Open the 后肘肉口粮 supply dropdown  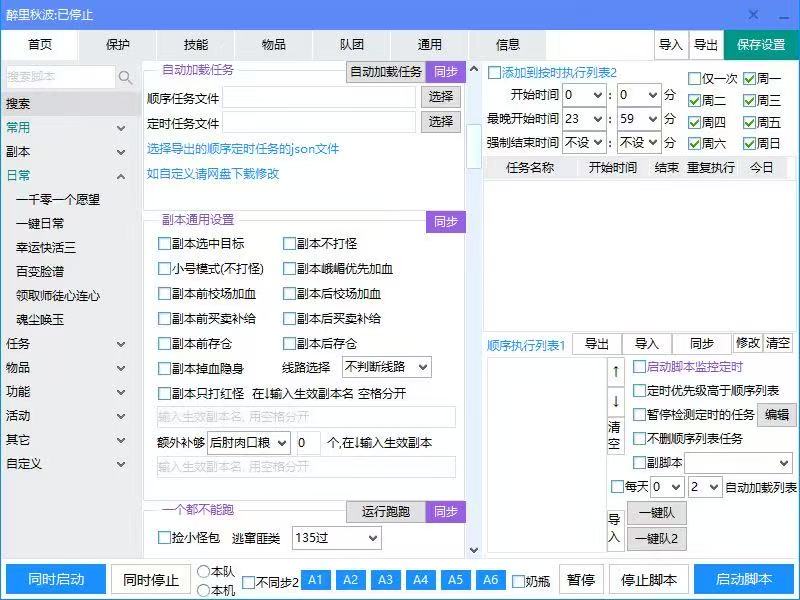pyautogui.click(x=248, y=443)
